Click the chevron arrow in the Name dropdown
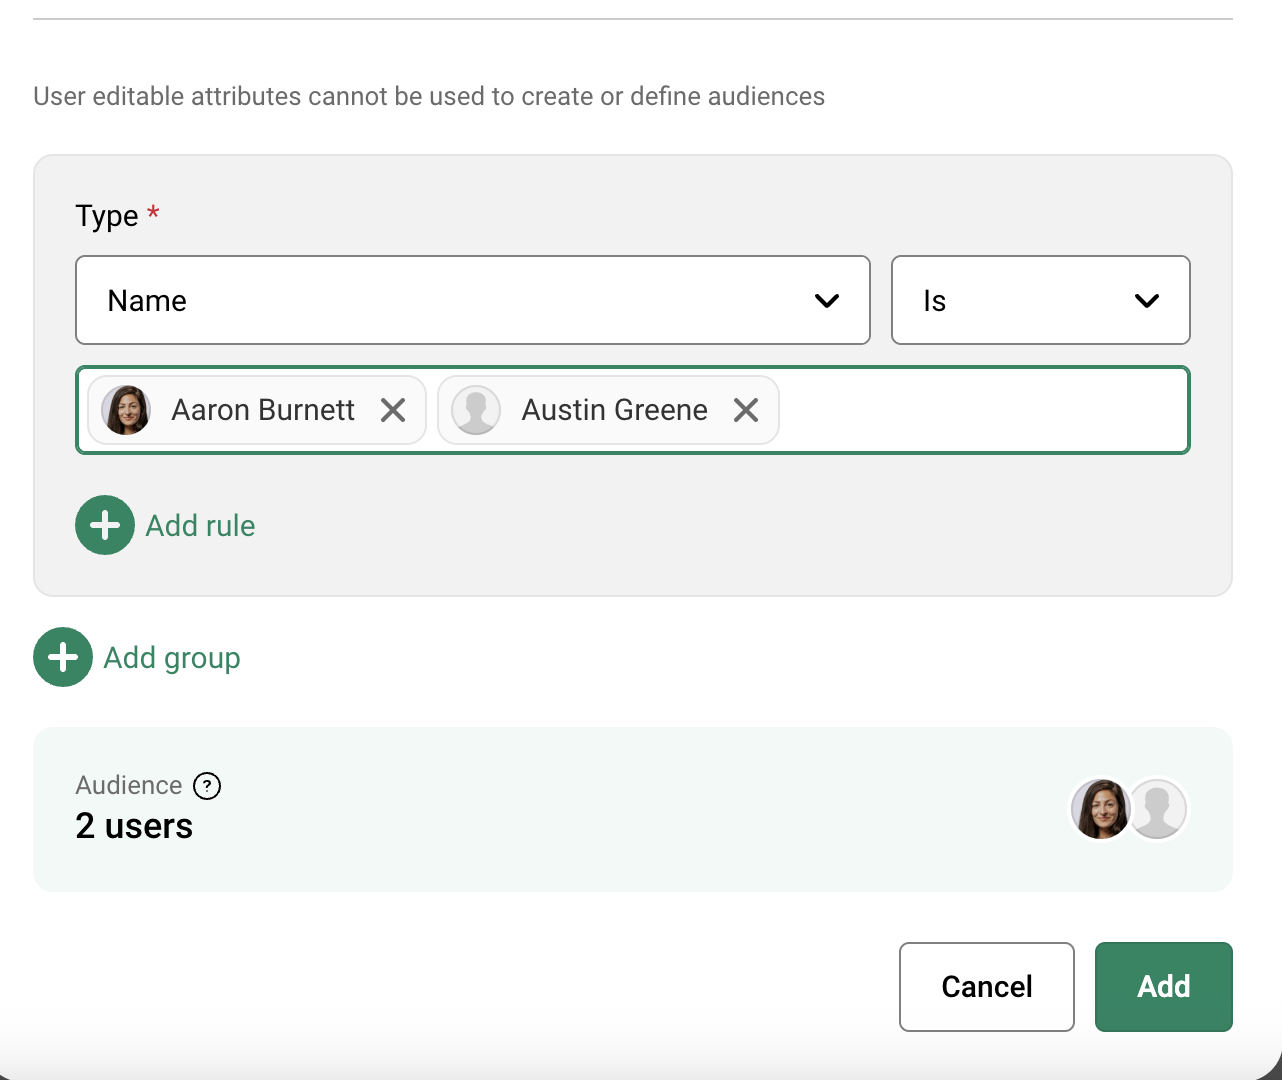Viewport: 1282px width, 1080px height. coord(827,301)
